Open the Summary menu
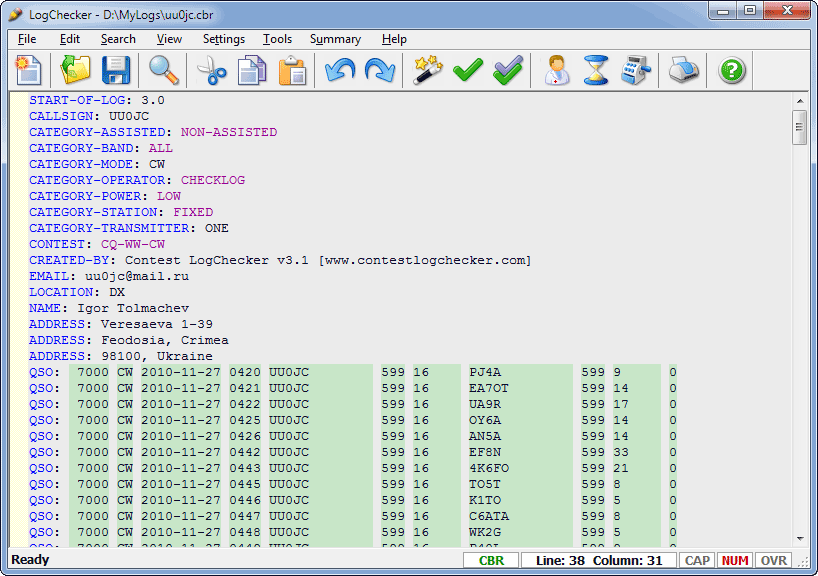Viewport: 818px width, 576px height. click(335, 39)
